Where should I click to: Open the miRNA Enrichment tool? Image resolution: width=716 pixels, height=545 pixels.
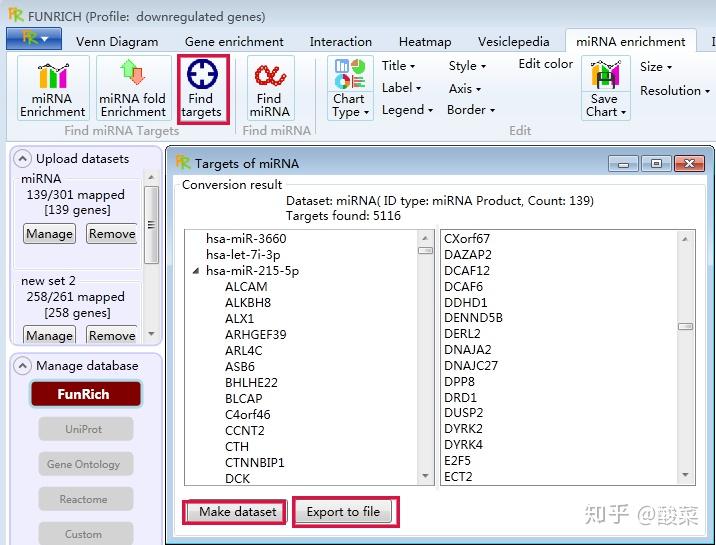(53, 88)
